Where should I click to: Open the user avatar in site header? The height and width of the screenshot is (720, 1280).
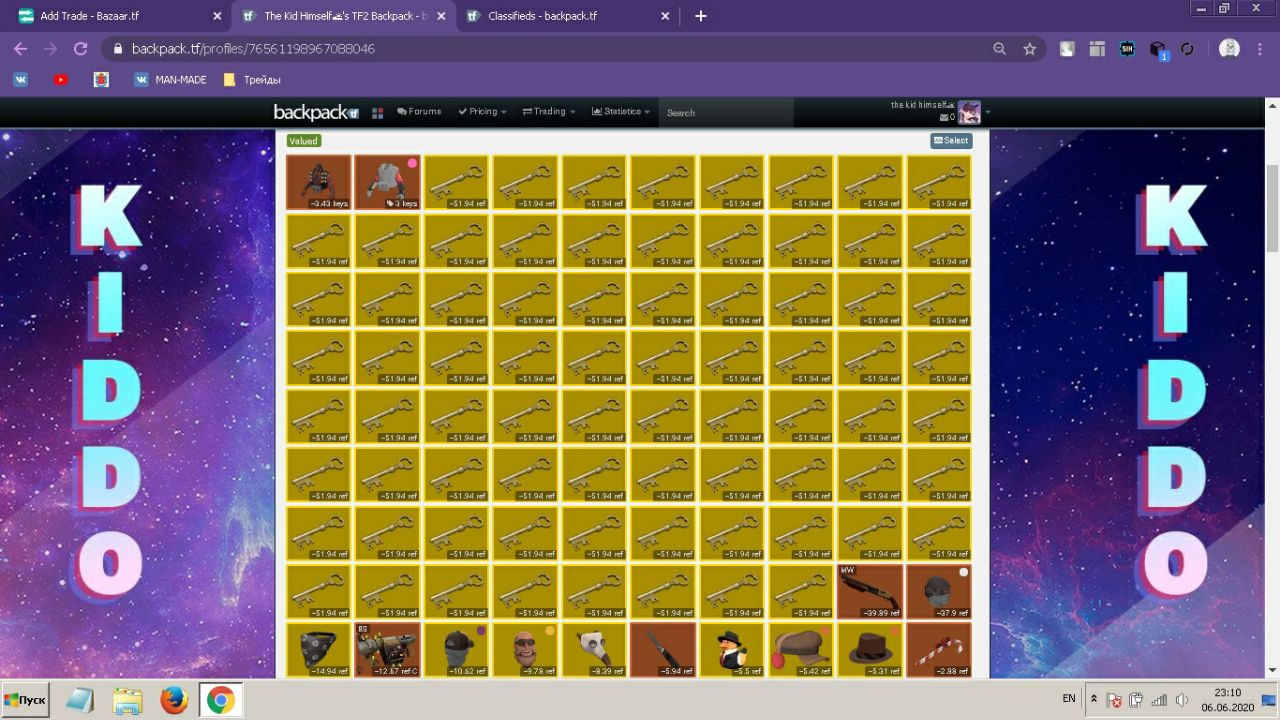(969, 113)
